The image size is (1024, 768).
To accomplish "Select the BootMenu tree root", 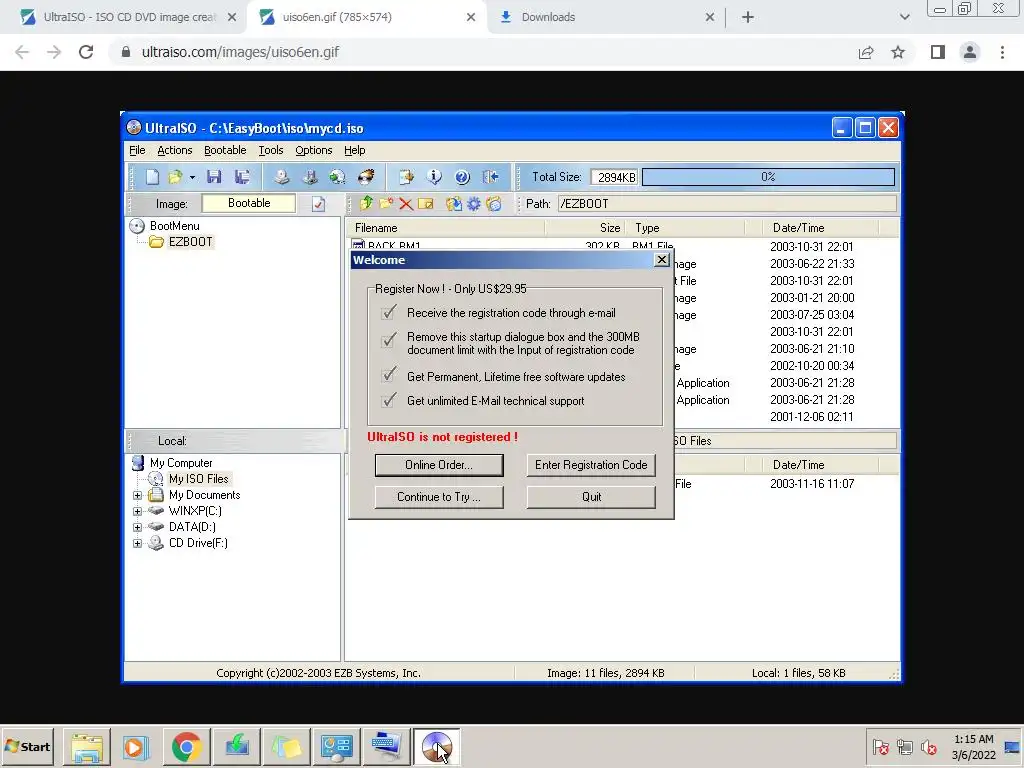I will 174,226.
